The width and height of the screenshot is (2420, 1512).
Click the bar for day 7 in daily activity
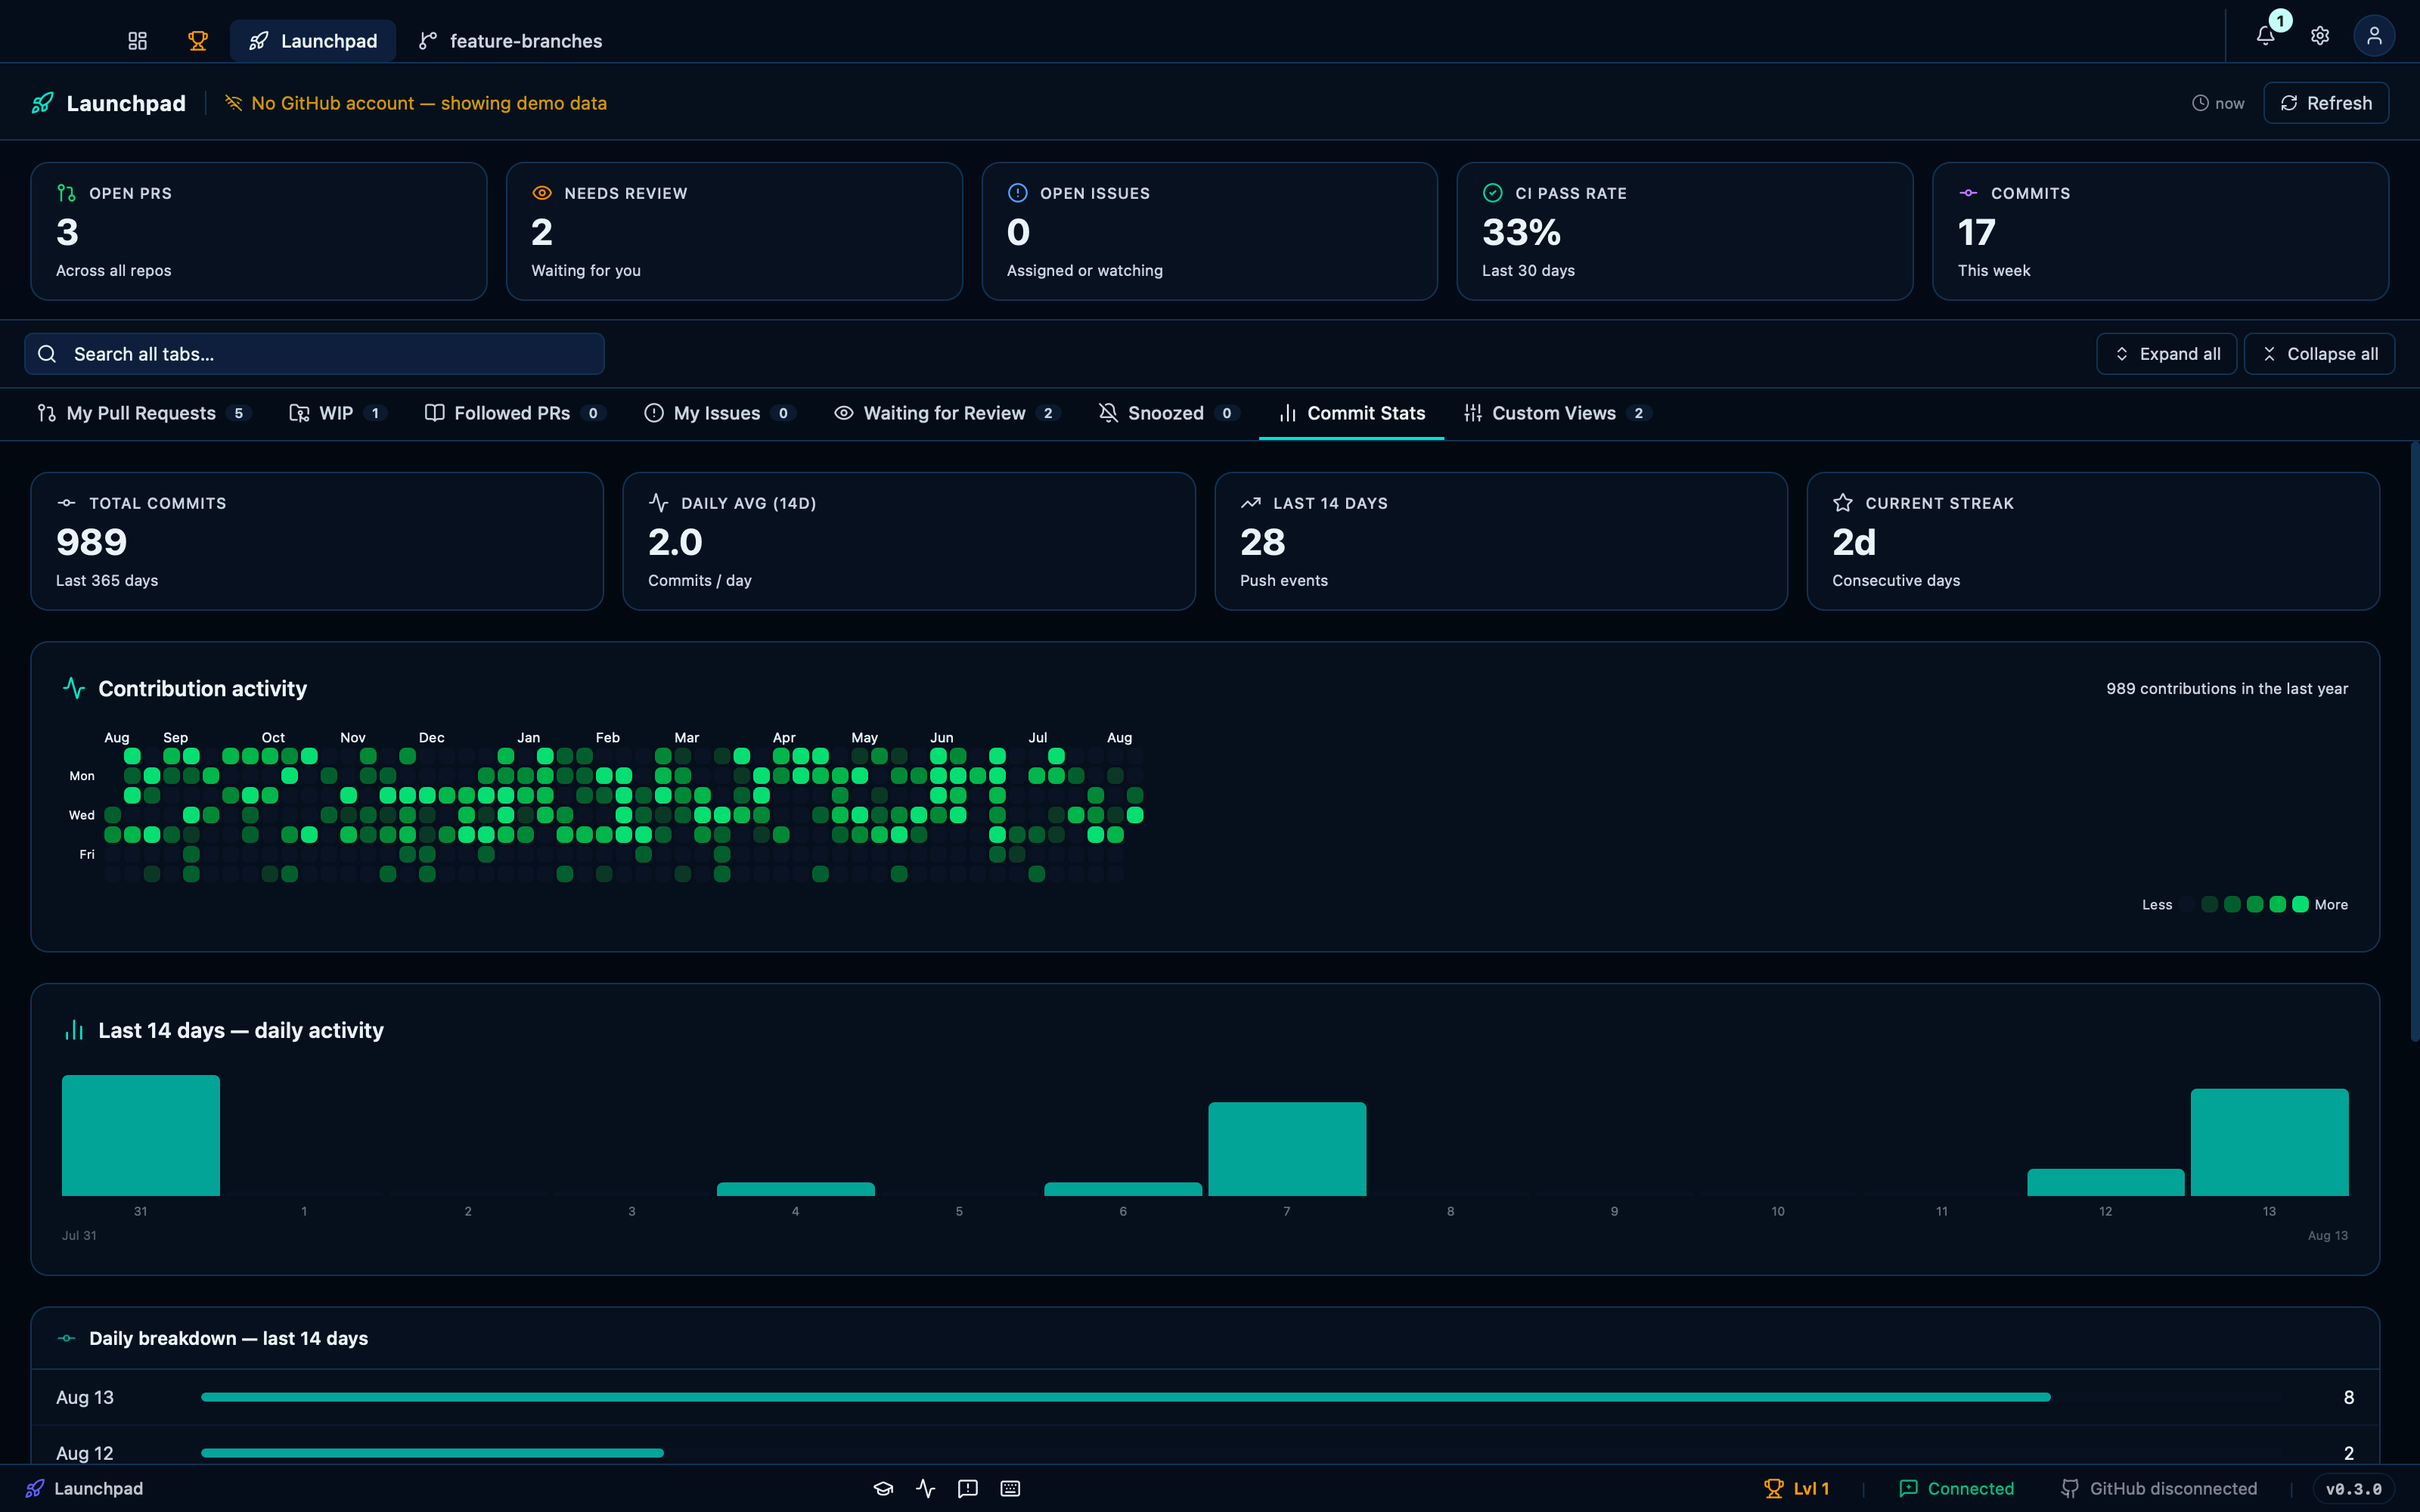(1287, 1149)
